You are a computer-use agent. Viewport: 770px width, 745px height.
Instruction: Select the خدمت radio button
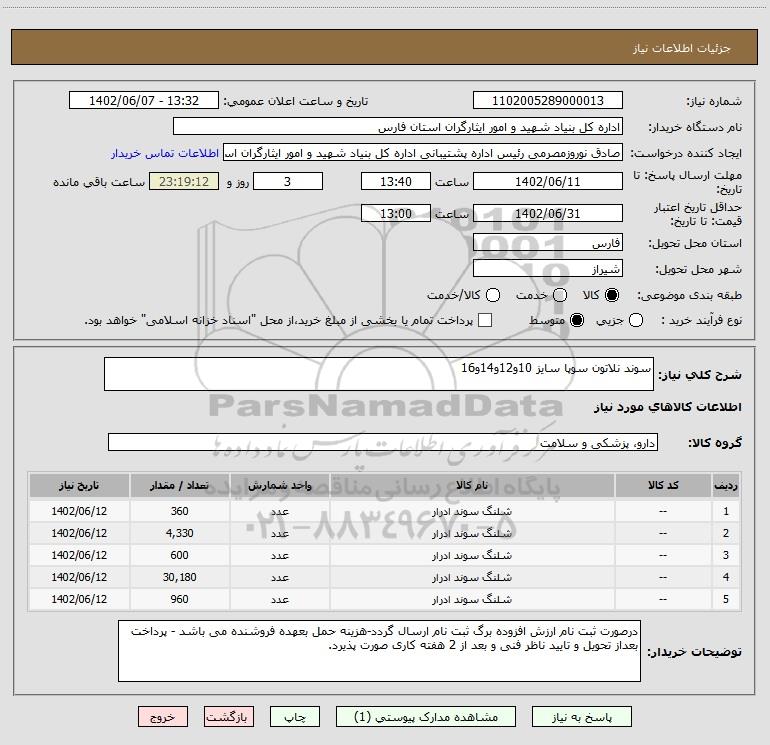pyautogui.click(x=560, y=295)
